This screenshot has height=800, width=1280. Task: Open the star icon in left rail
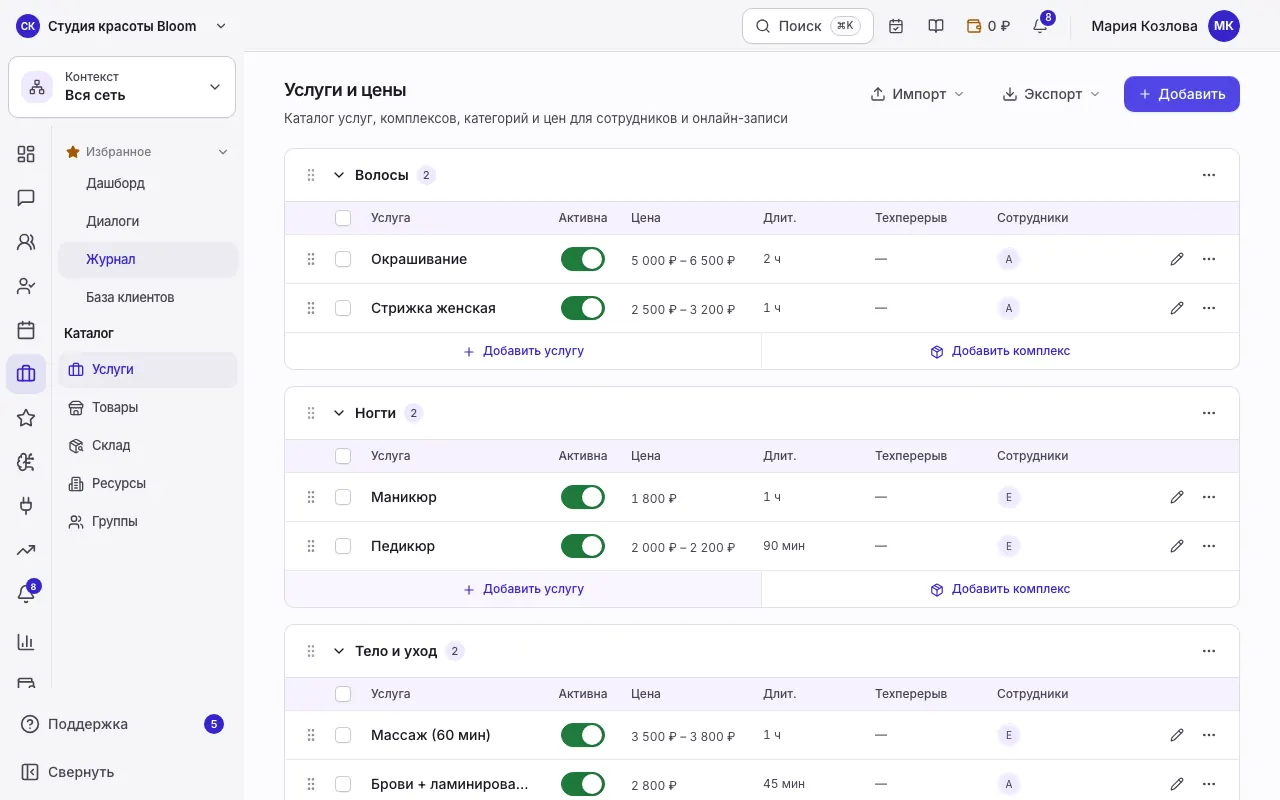[x=26, y=418]
